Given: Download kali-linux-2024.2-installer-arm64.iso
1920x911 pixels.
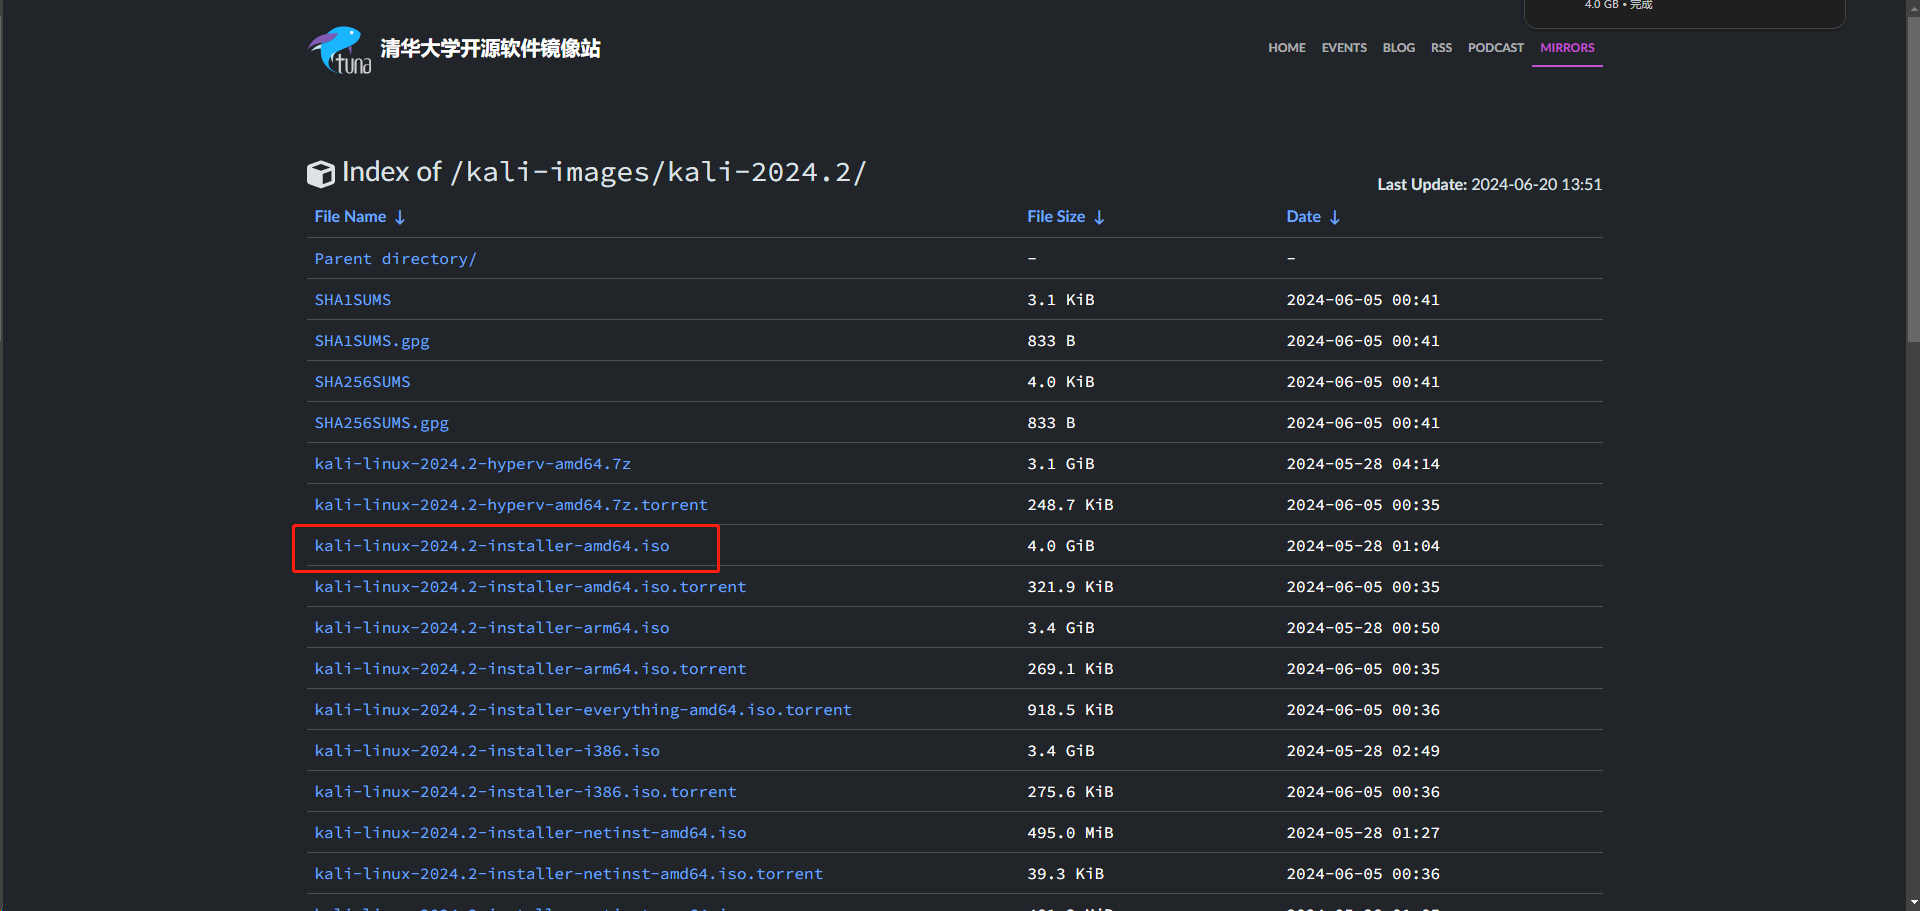Looking at the screenshot, I should pos(492,628).
